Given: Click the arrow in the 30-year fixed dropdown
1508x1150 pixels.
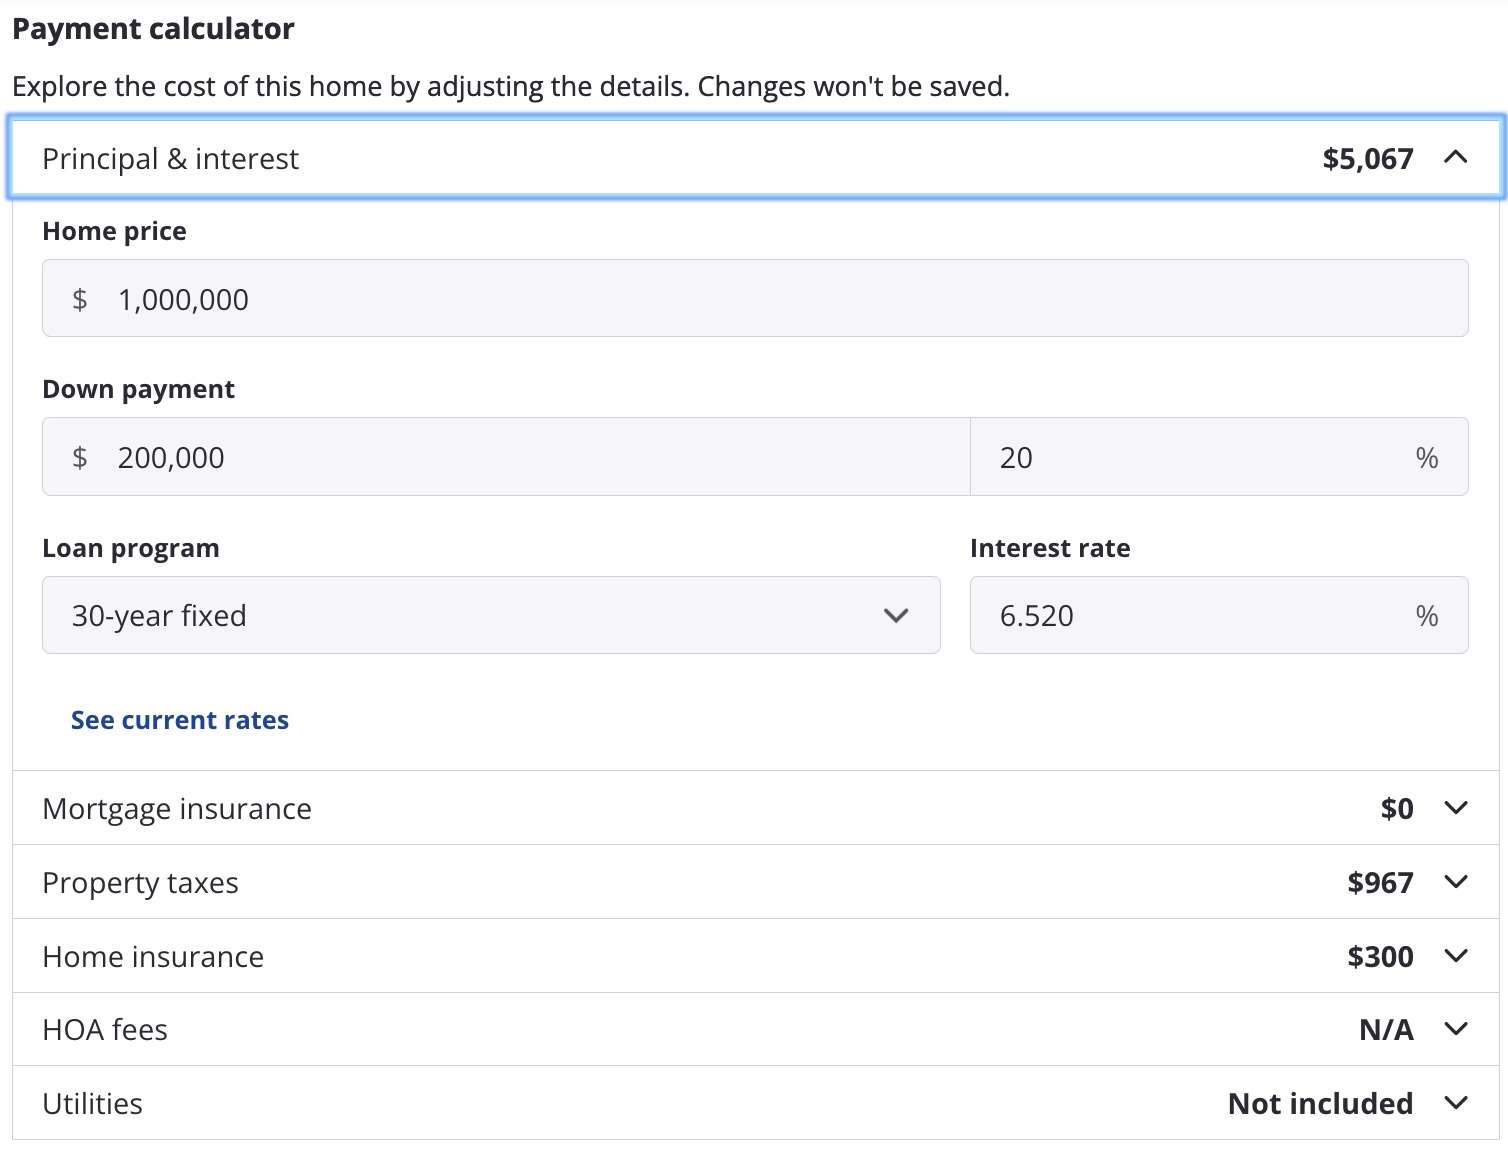Looking at the screenshot, I should pos(896,616).
